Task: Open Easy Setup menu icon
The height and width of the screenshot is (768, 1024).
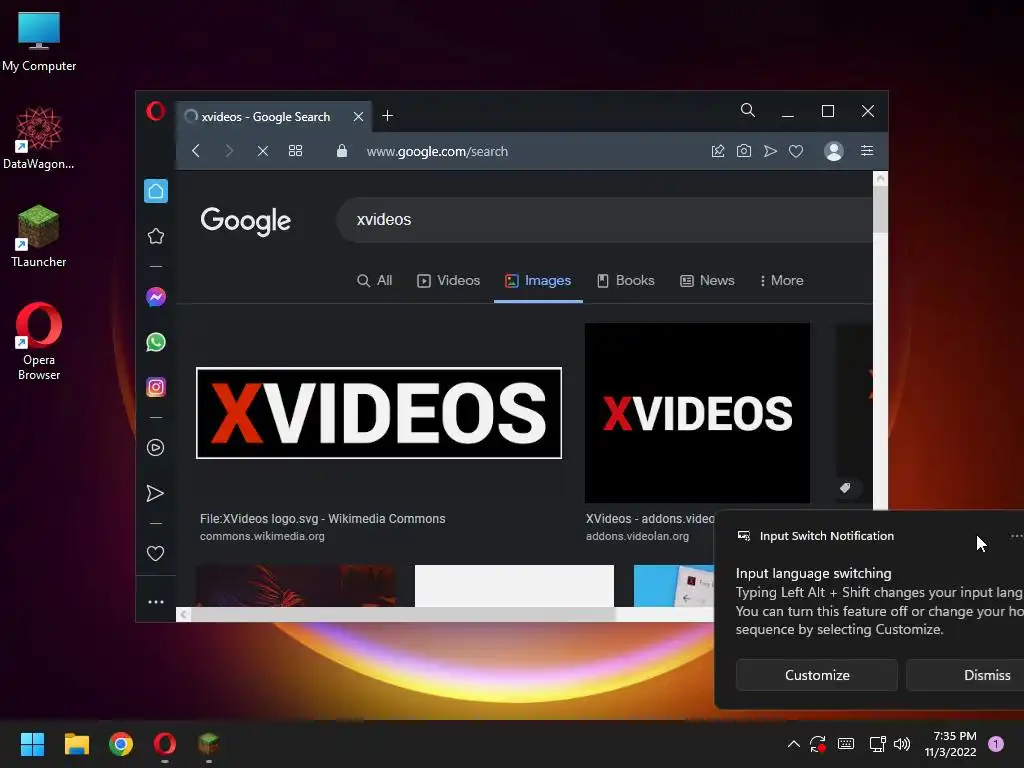Action: (x=867, y=151)
